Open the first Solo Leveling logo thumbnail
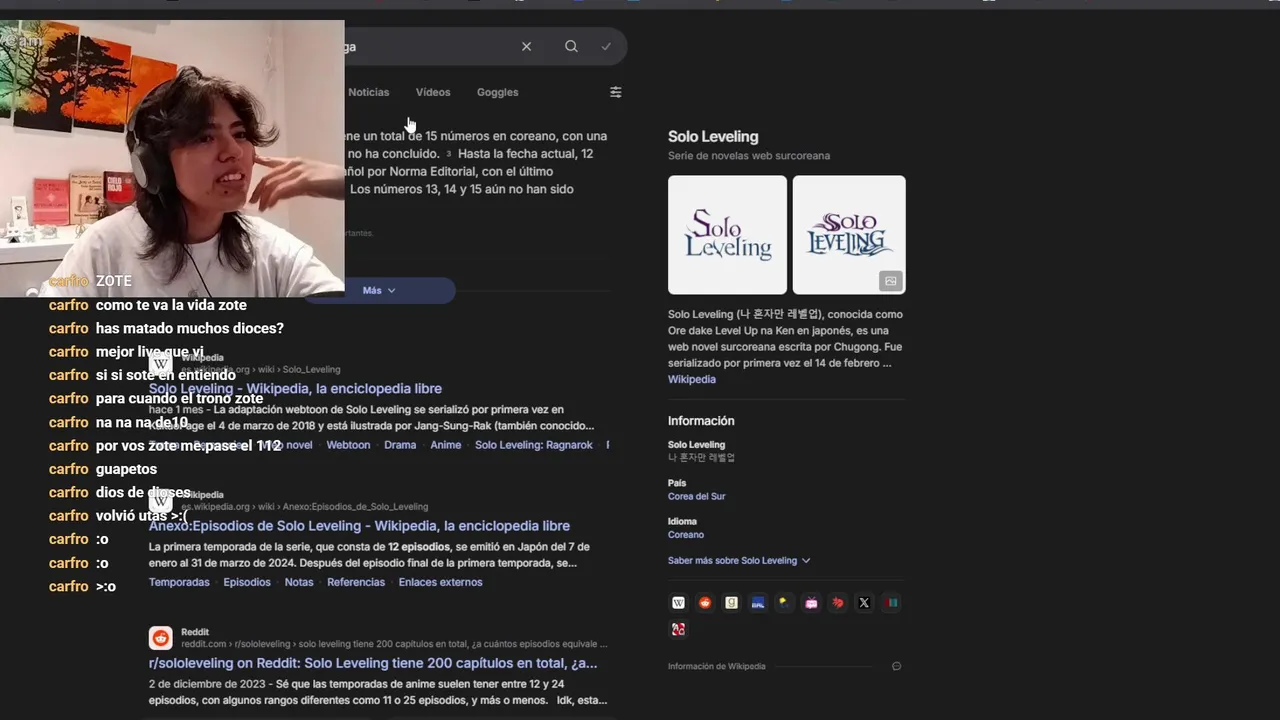Image resolution: width=1280 pixels, height=720 pixels. pos(727,235)
